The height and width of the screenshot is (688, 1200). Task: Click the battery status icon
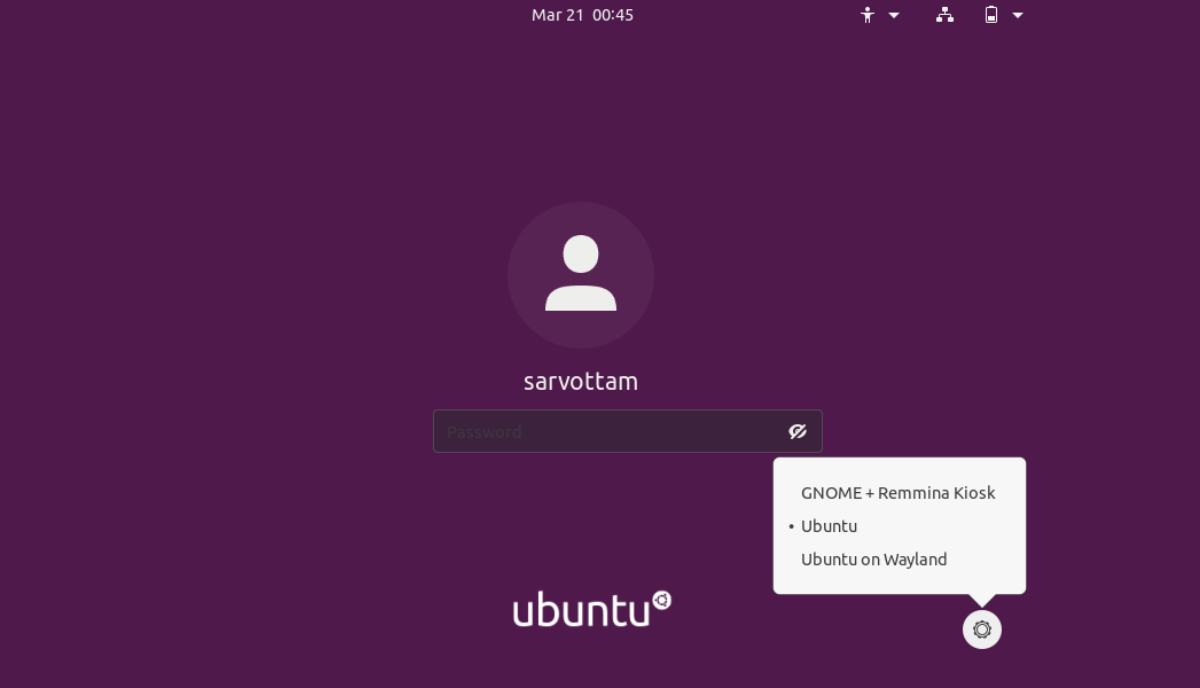(991, 15)
